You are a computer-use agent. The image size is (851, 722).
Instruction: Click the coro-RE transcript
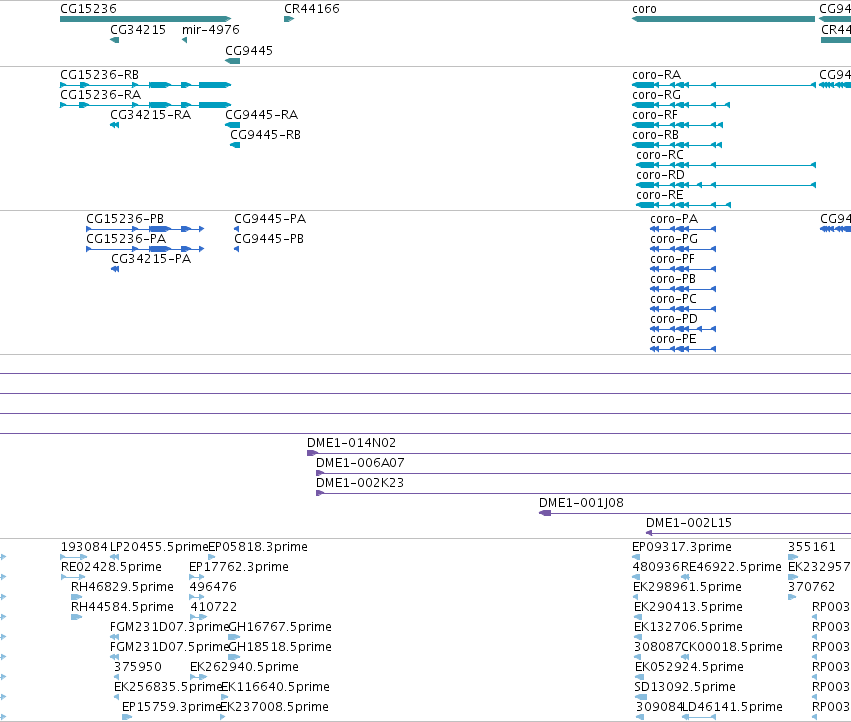click(683, 205)
